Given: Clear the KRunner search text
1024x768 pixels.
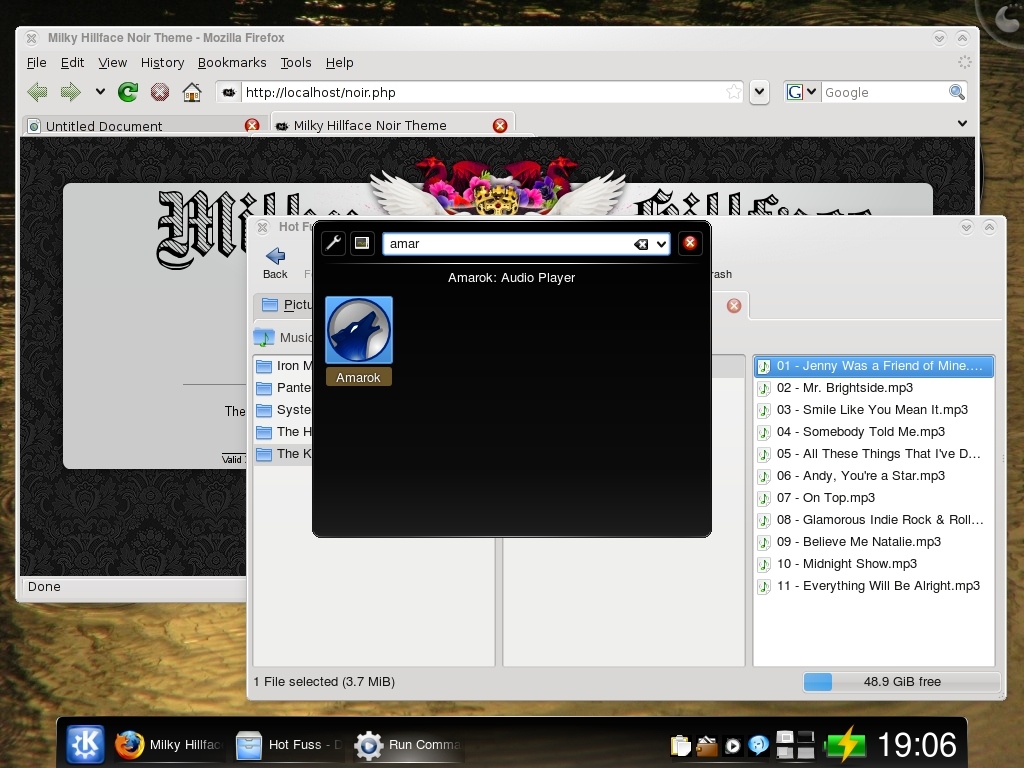Looking at the screenshot, I should (641, 244).
